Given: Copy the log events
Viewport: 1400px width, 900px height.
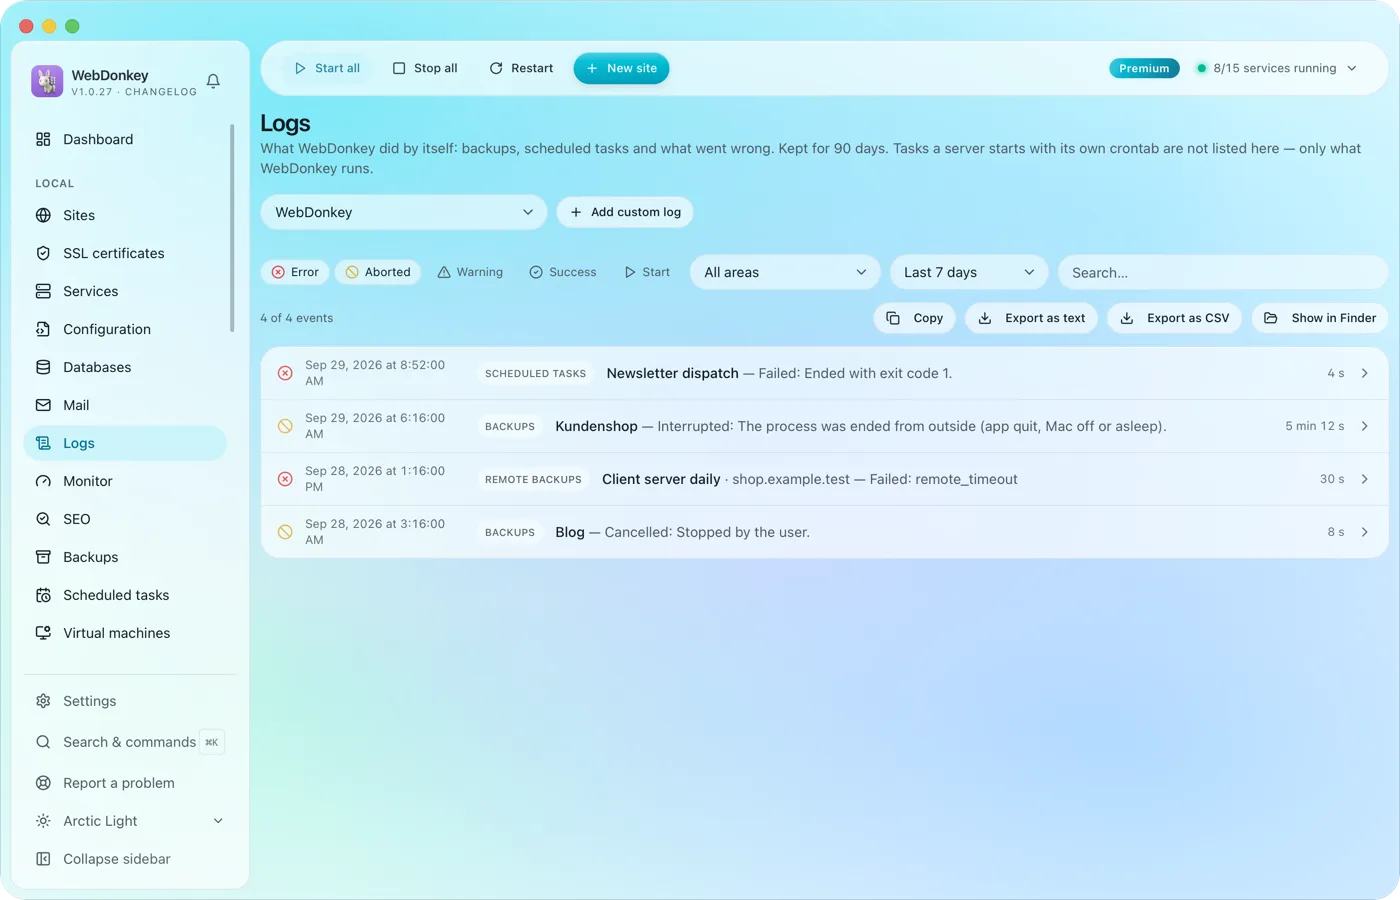Looking at the screenshot, I should click(915, 318).
